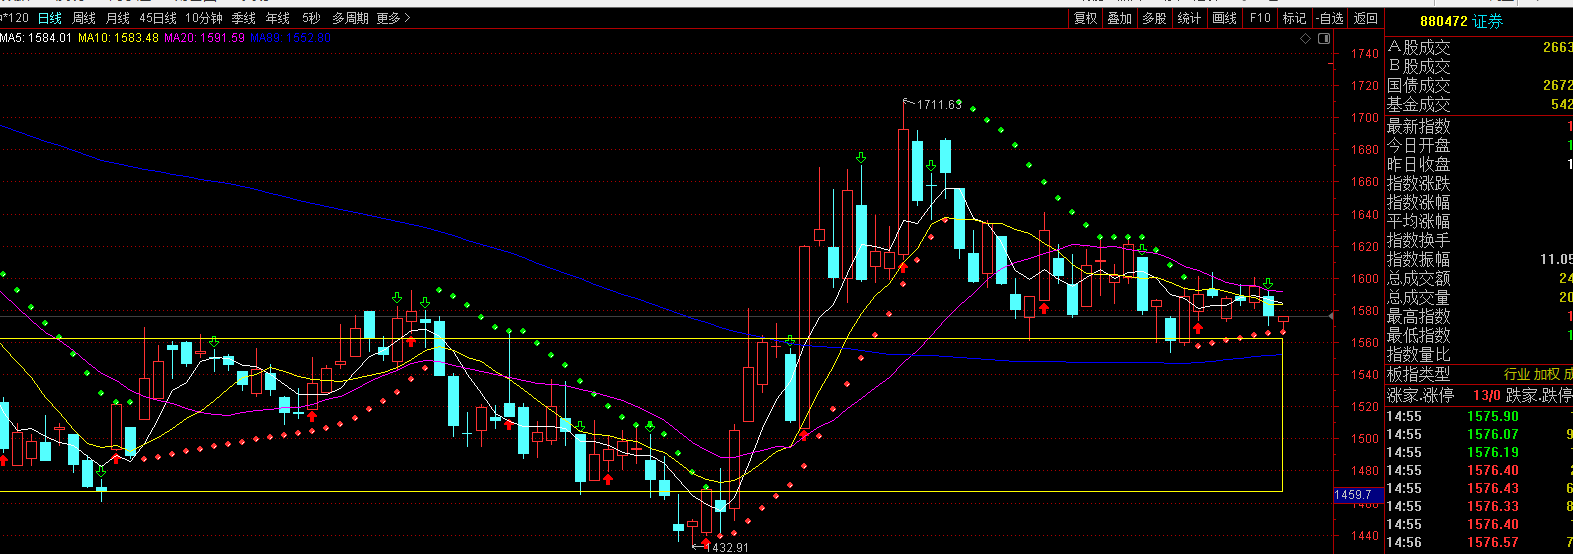Click the 最新指数 row

tap(1479, 126)
